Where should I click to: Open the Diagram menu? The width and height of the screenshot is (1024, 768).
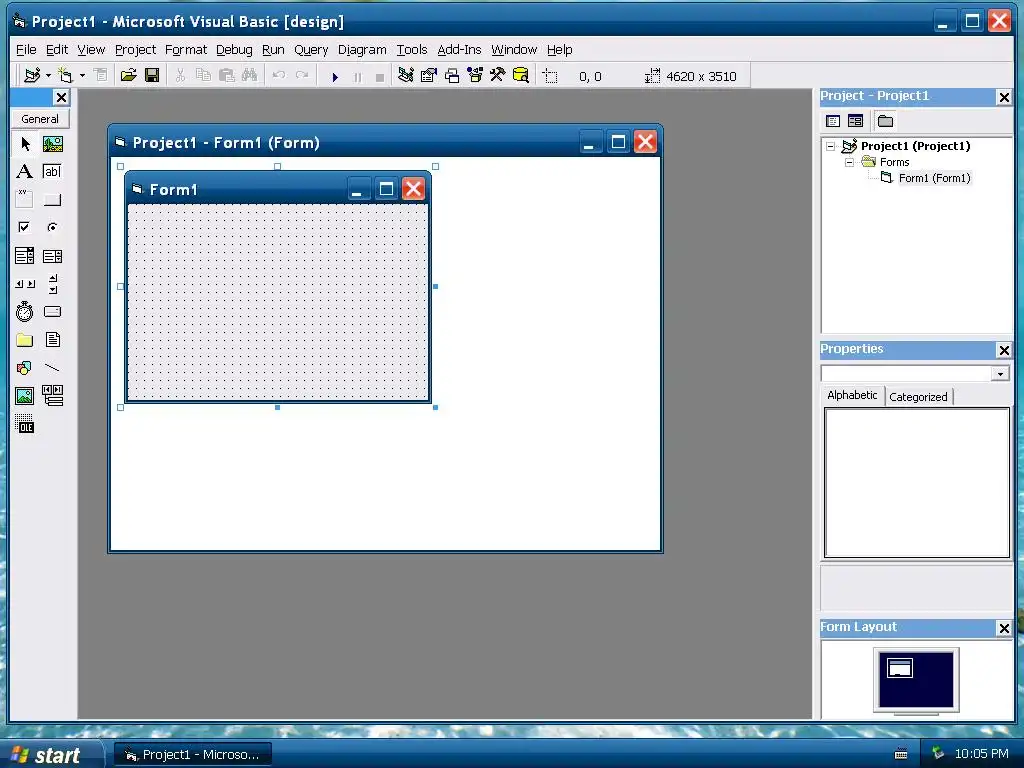pos(362,50)
